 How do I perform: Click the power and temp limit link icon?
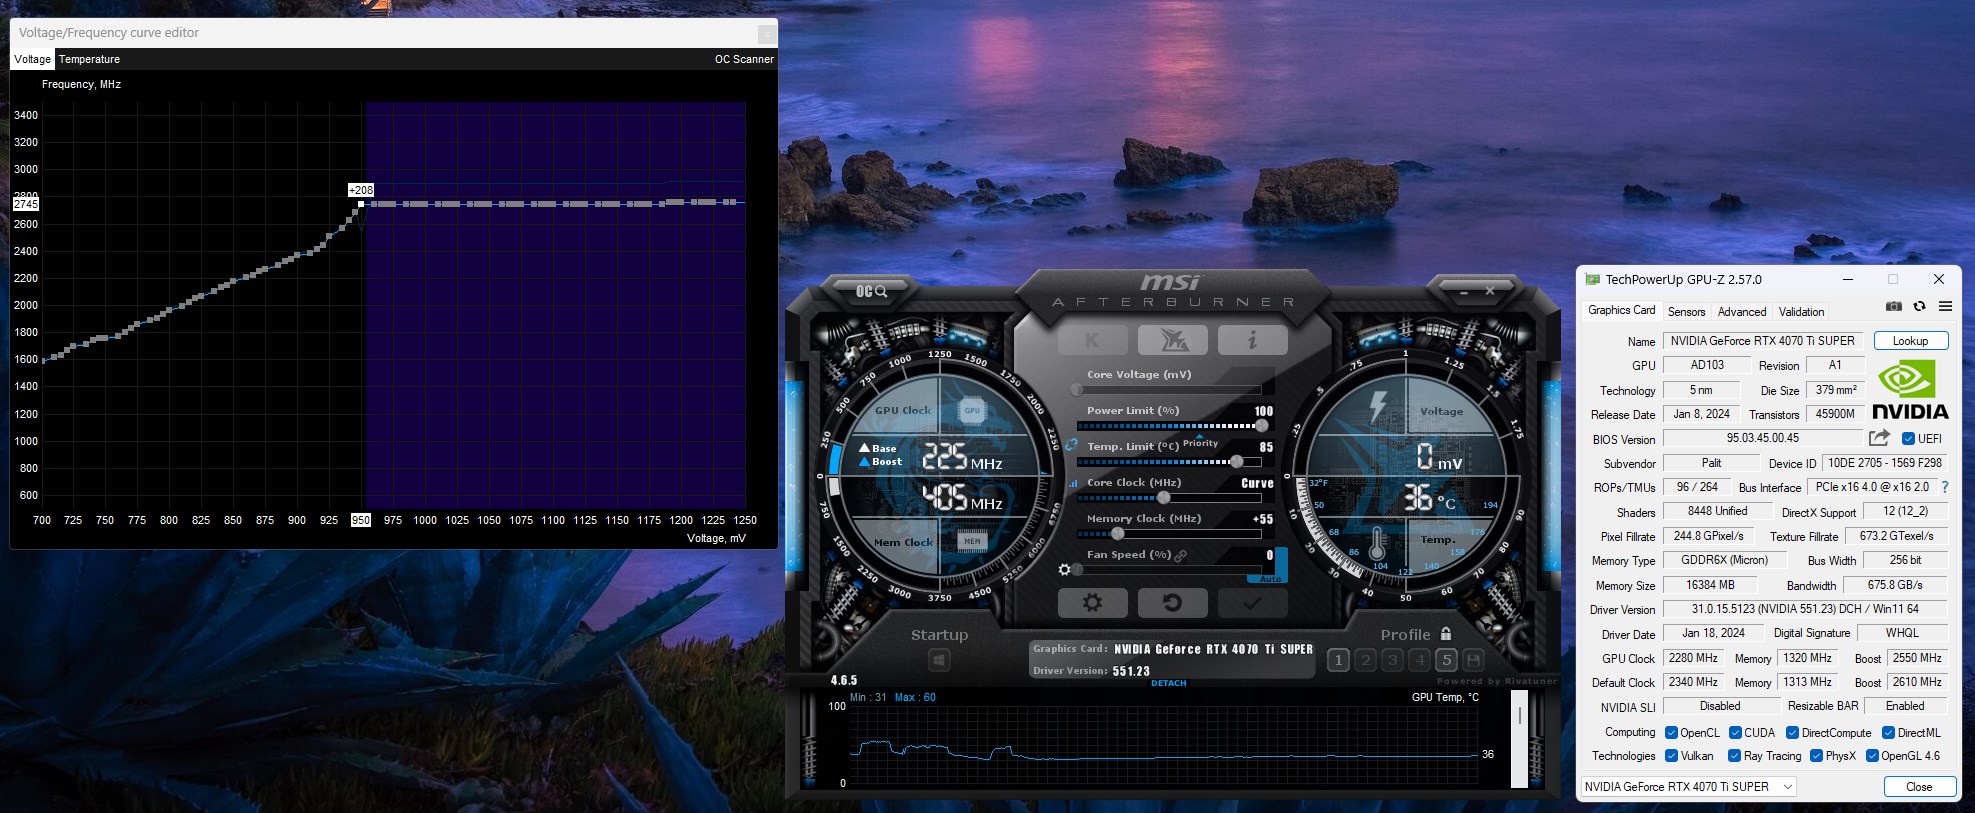[x=1071, y=444]
